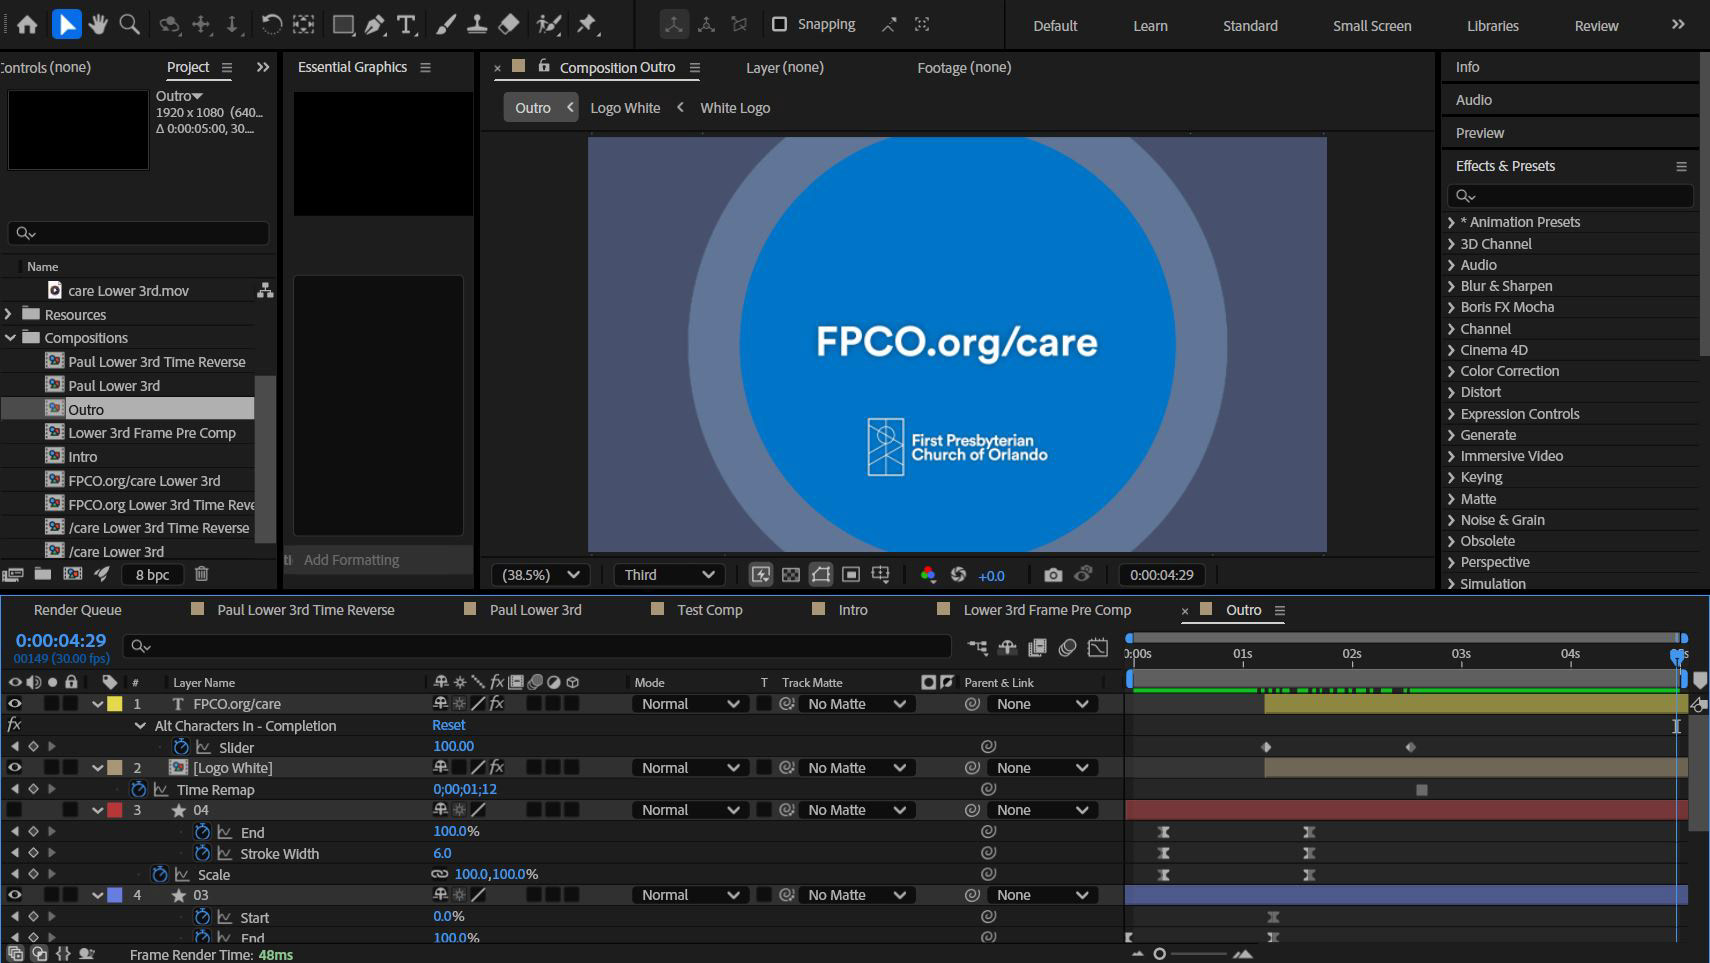Expand the Blur & Sharpen effects category
1710x963 pixels.
pos(1452,286)
